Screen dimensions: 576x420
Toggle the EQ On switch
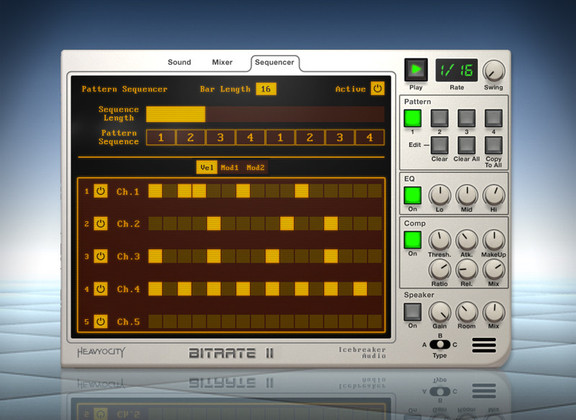click(x=413, y=195)
